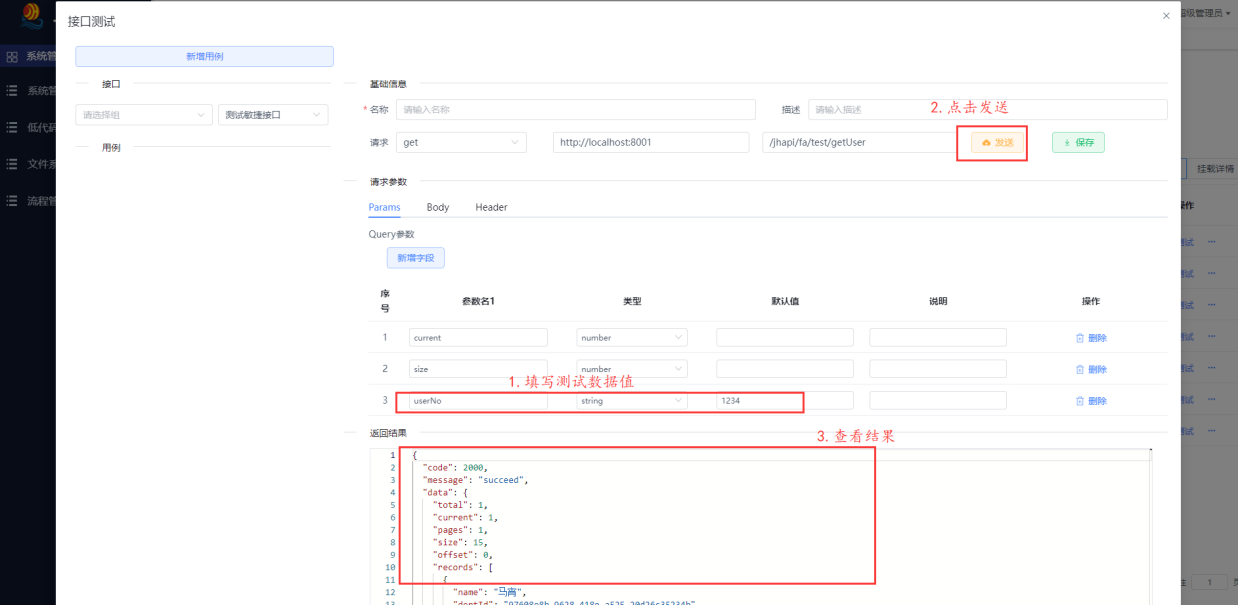Viewport: 1238px width, 605px height.
Task: Click the 系统管理 grid icon in sidebar
Action: pos(12,57)
